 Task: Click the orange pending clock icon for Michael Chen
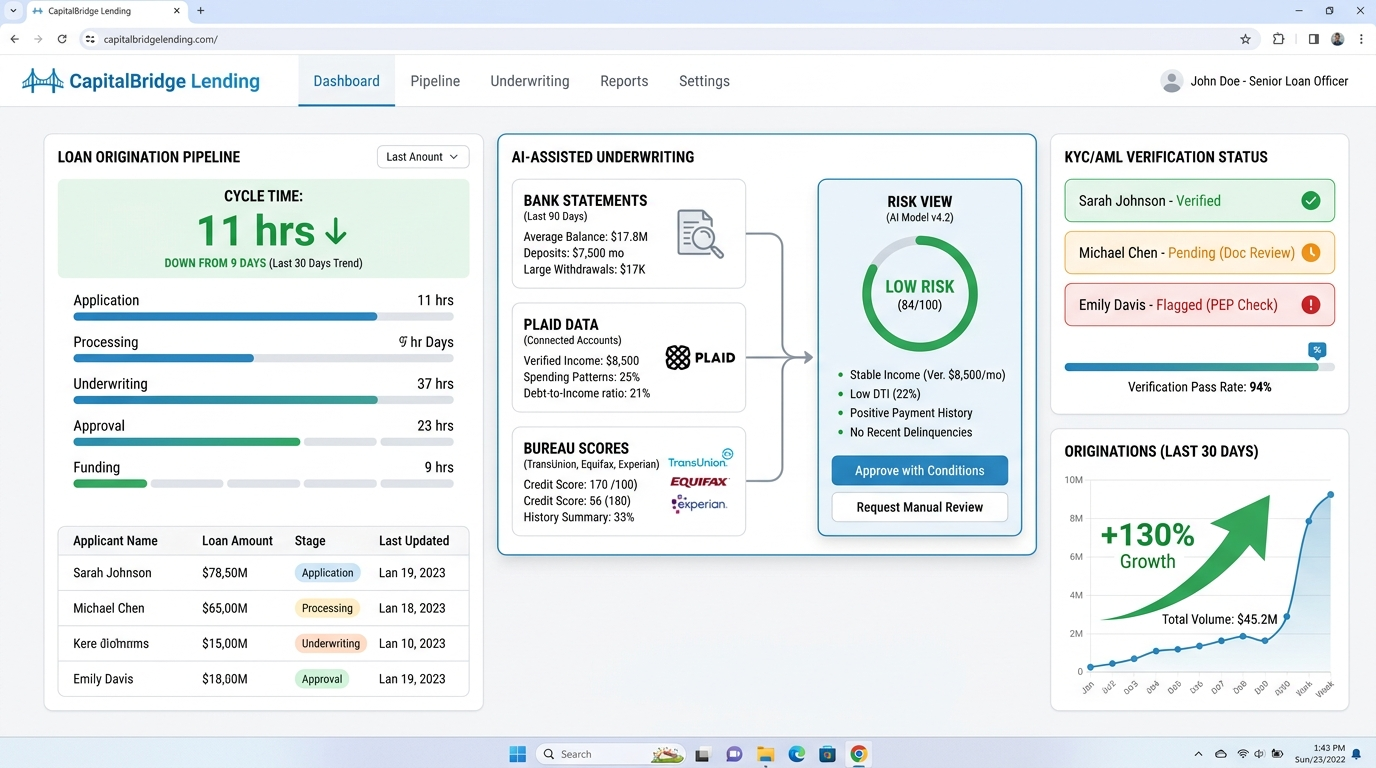click(1310, 253)
